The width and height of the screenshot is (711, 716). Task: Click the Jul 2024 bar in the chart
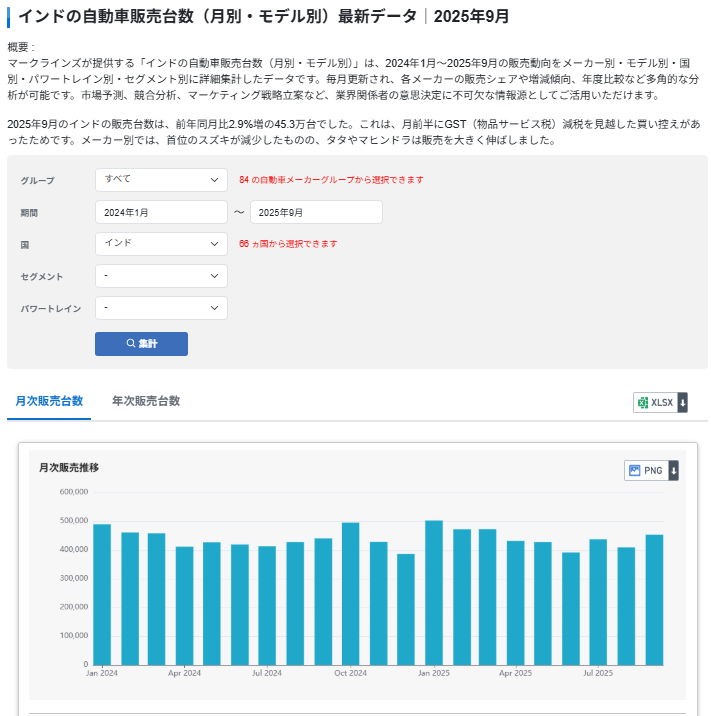pyautogui.click(x=267, y=605)
